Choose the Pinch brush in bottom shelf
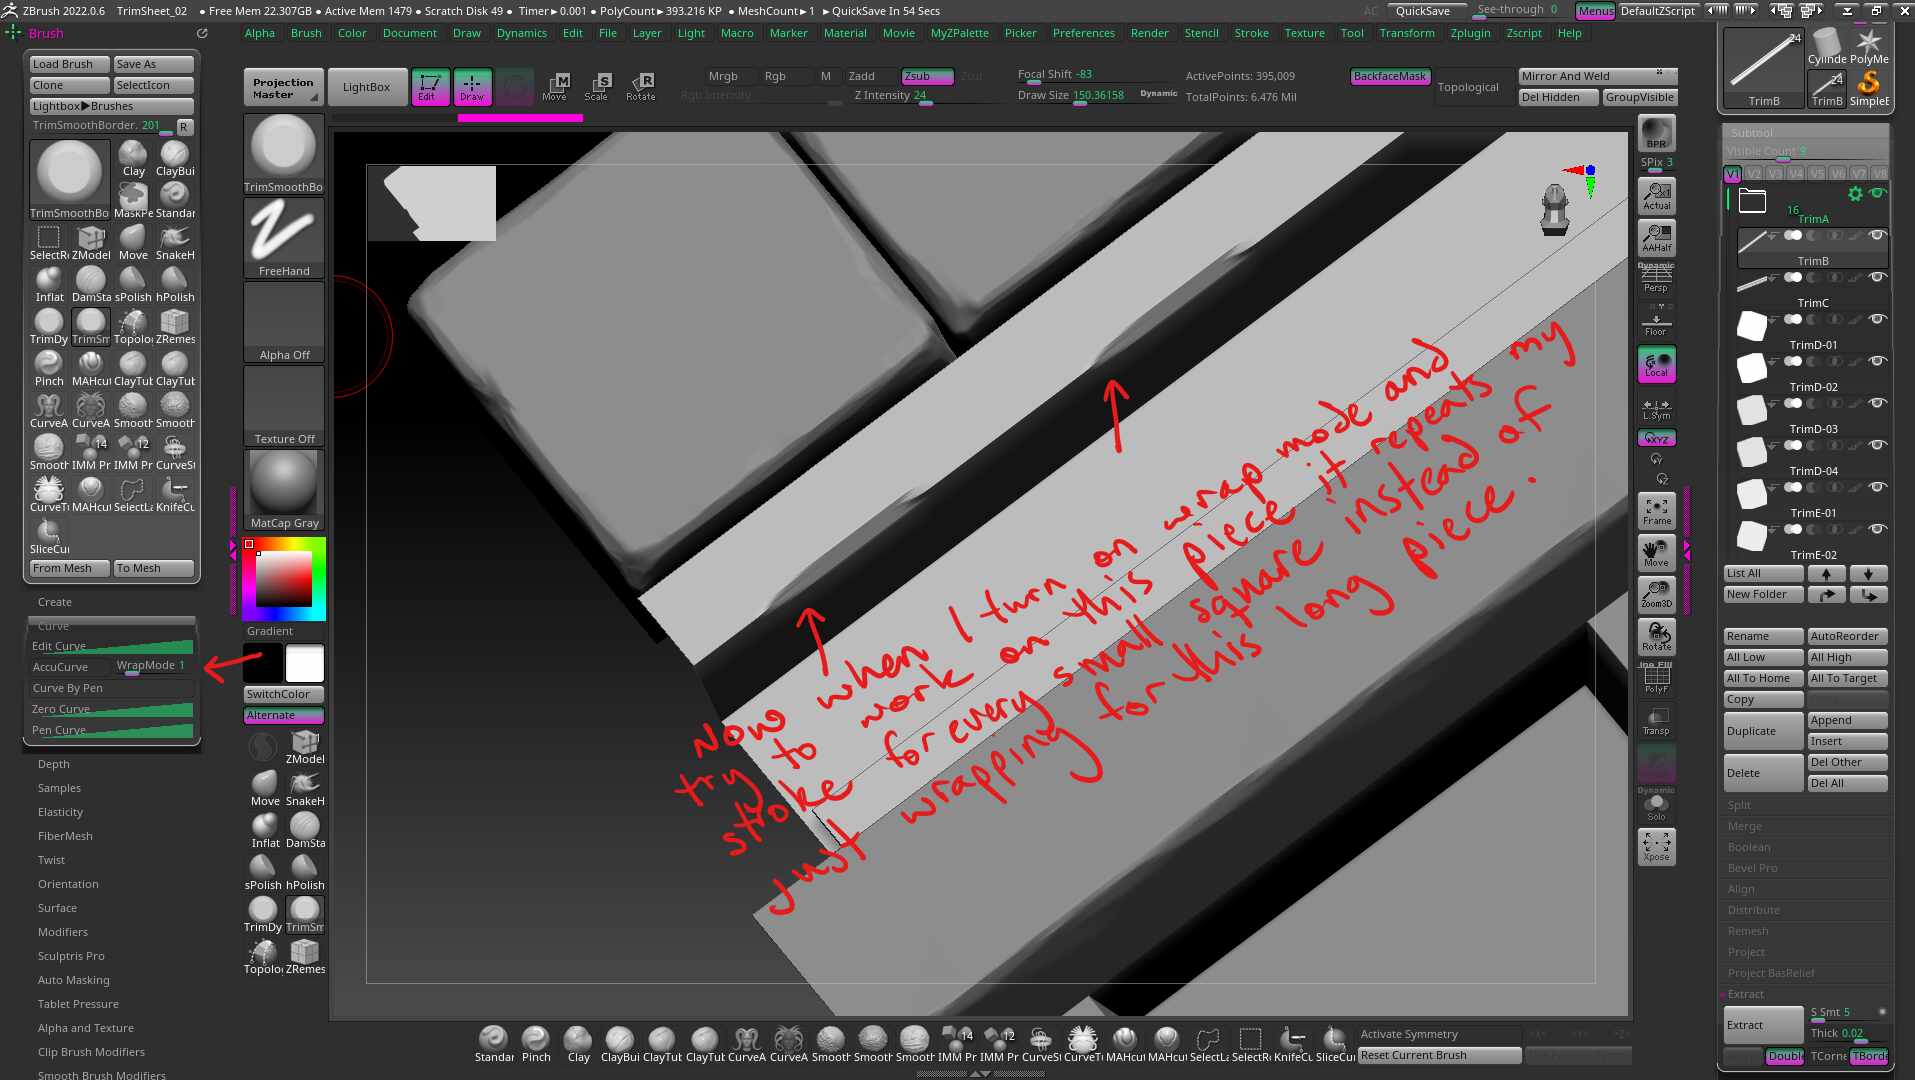Viewport: 1915px width, 1080px height. pos(536,1043)
